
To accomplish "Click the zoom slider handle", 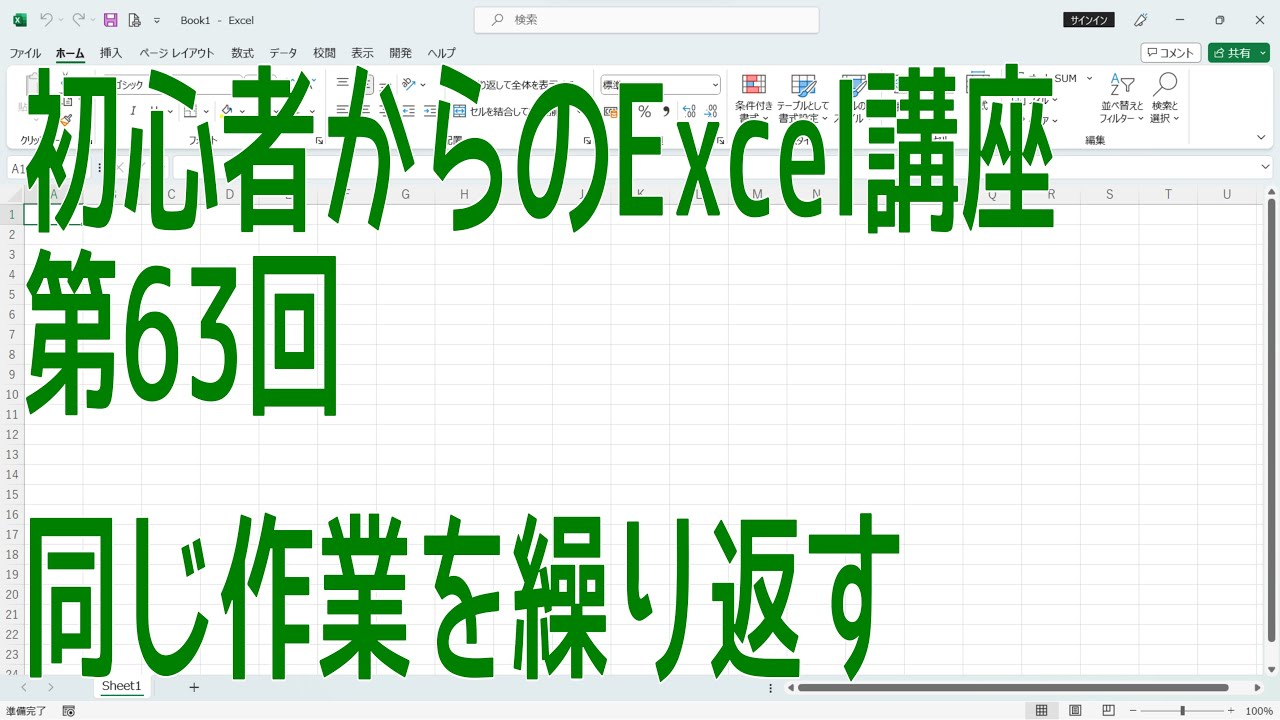I will [x=1182, y=711].
